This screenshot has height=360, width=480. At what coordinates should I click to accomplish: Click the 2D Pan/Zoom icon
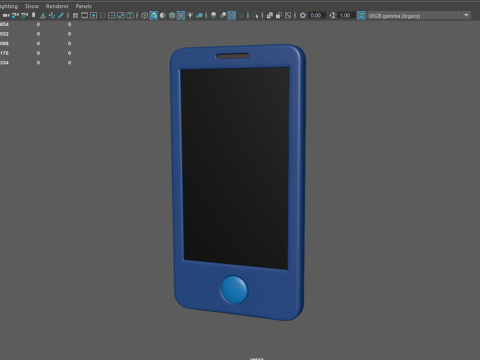[52, 15]
